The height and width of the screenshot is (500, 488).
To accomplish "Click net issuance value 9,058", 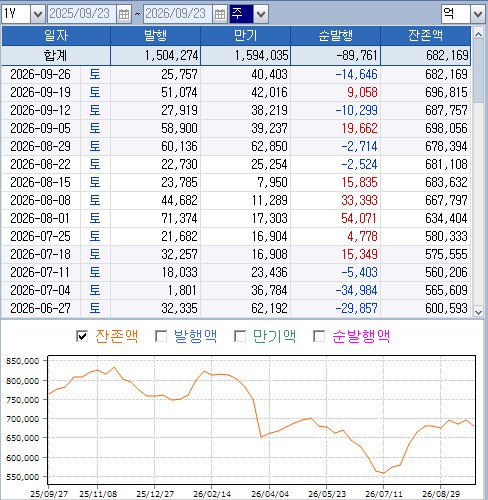I will pos(362,92).
